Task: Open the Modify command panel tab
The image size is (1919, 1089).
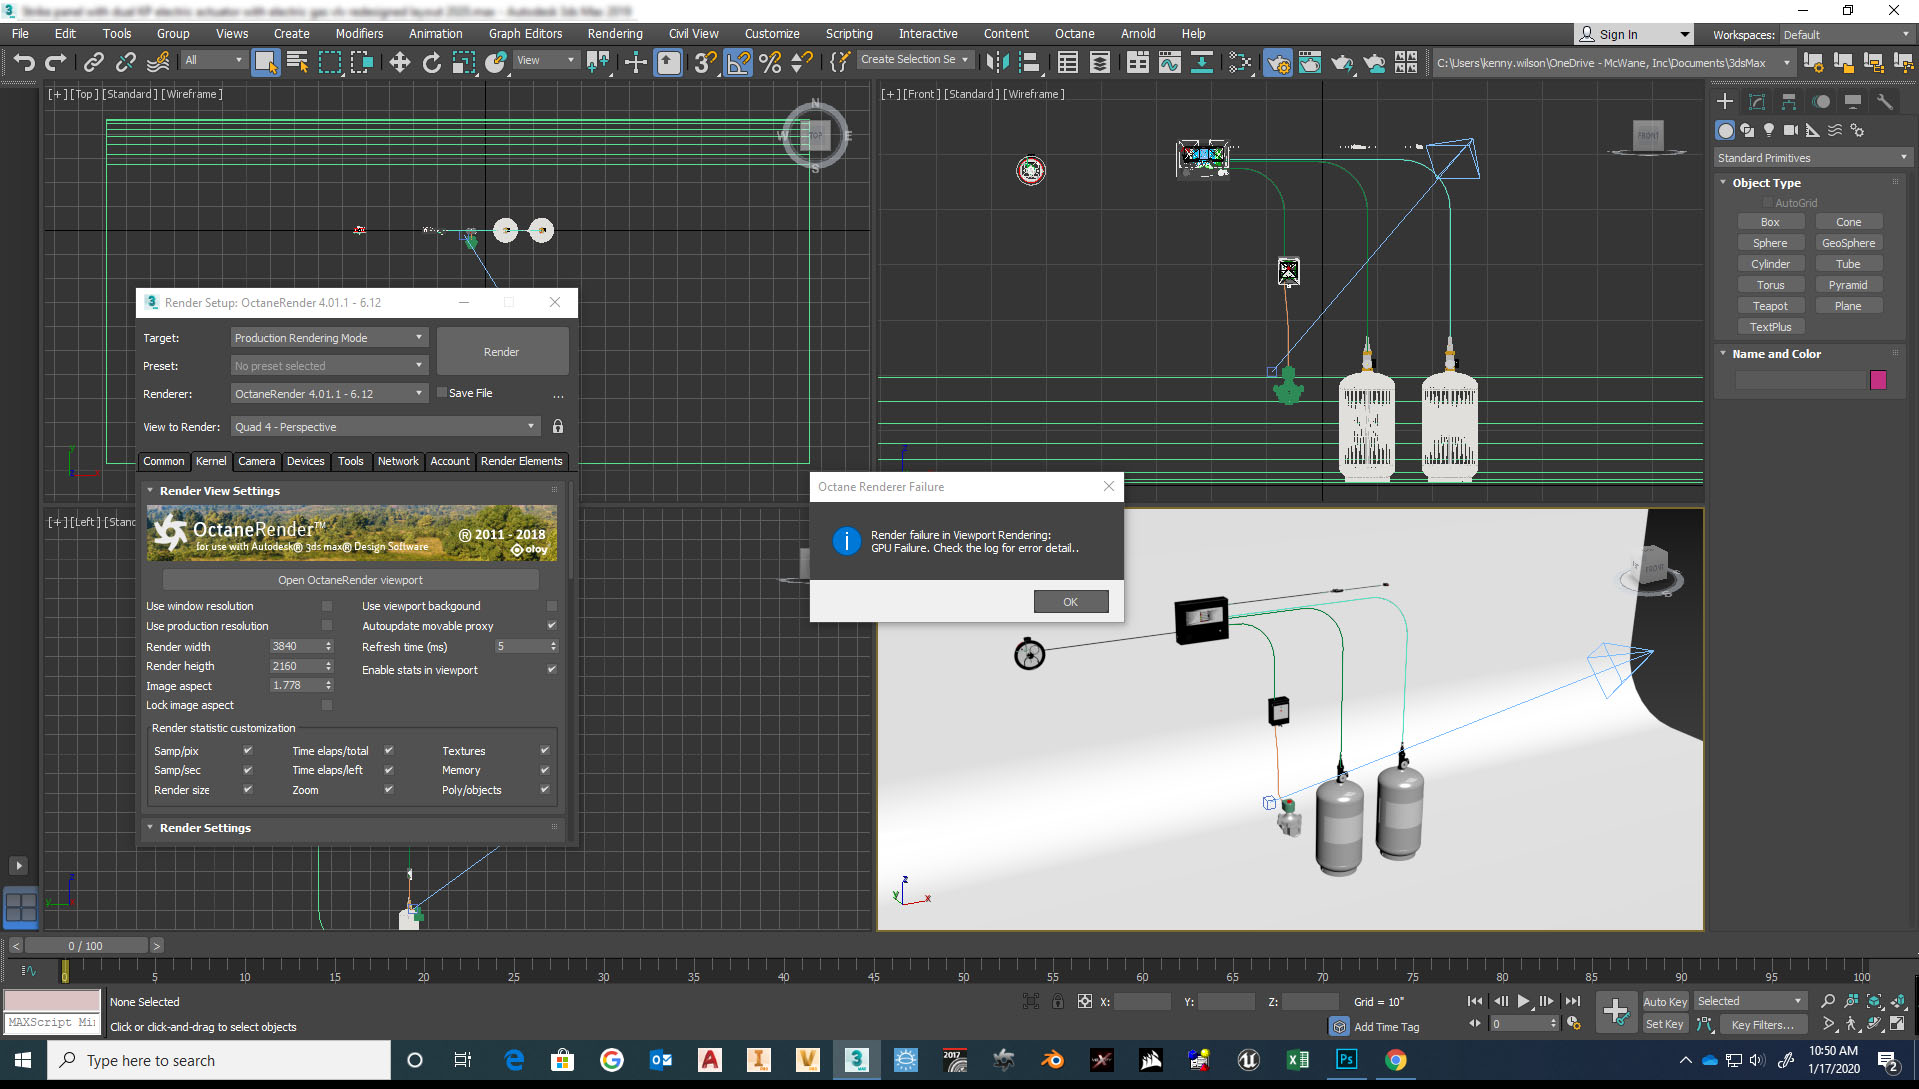Action: tap(1756, 102)
